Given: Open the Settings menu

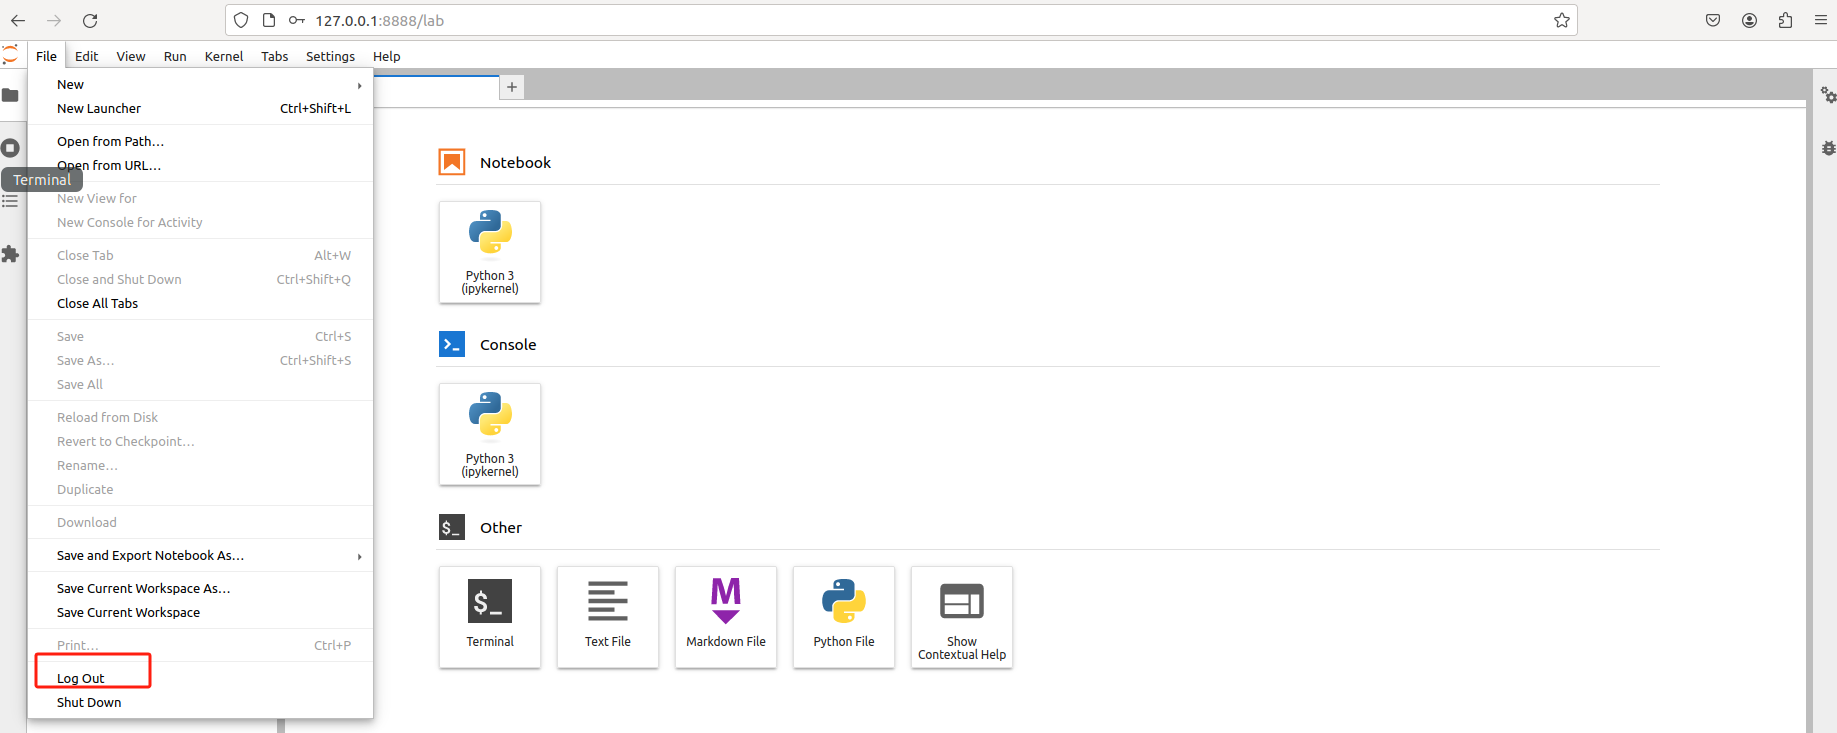Looking at the screenshot, I should point(330,56).
